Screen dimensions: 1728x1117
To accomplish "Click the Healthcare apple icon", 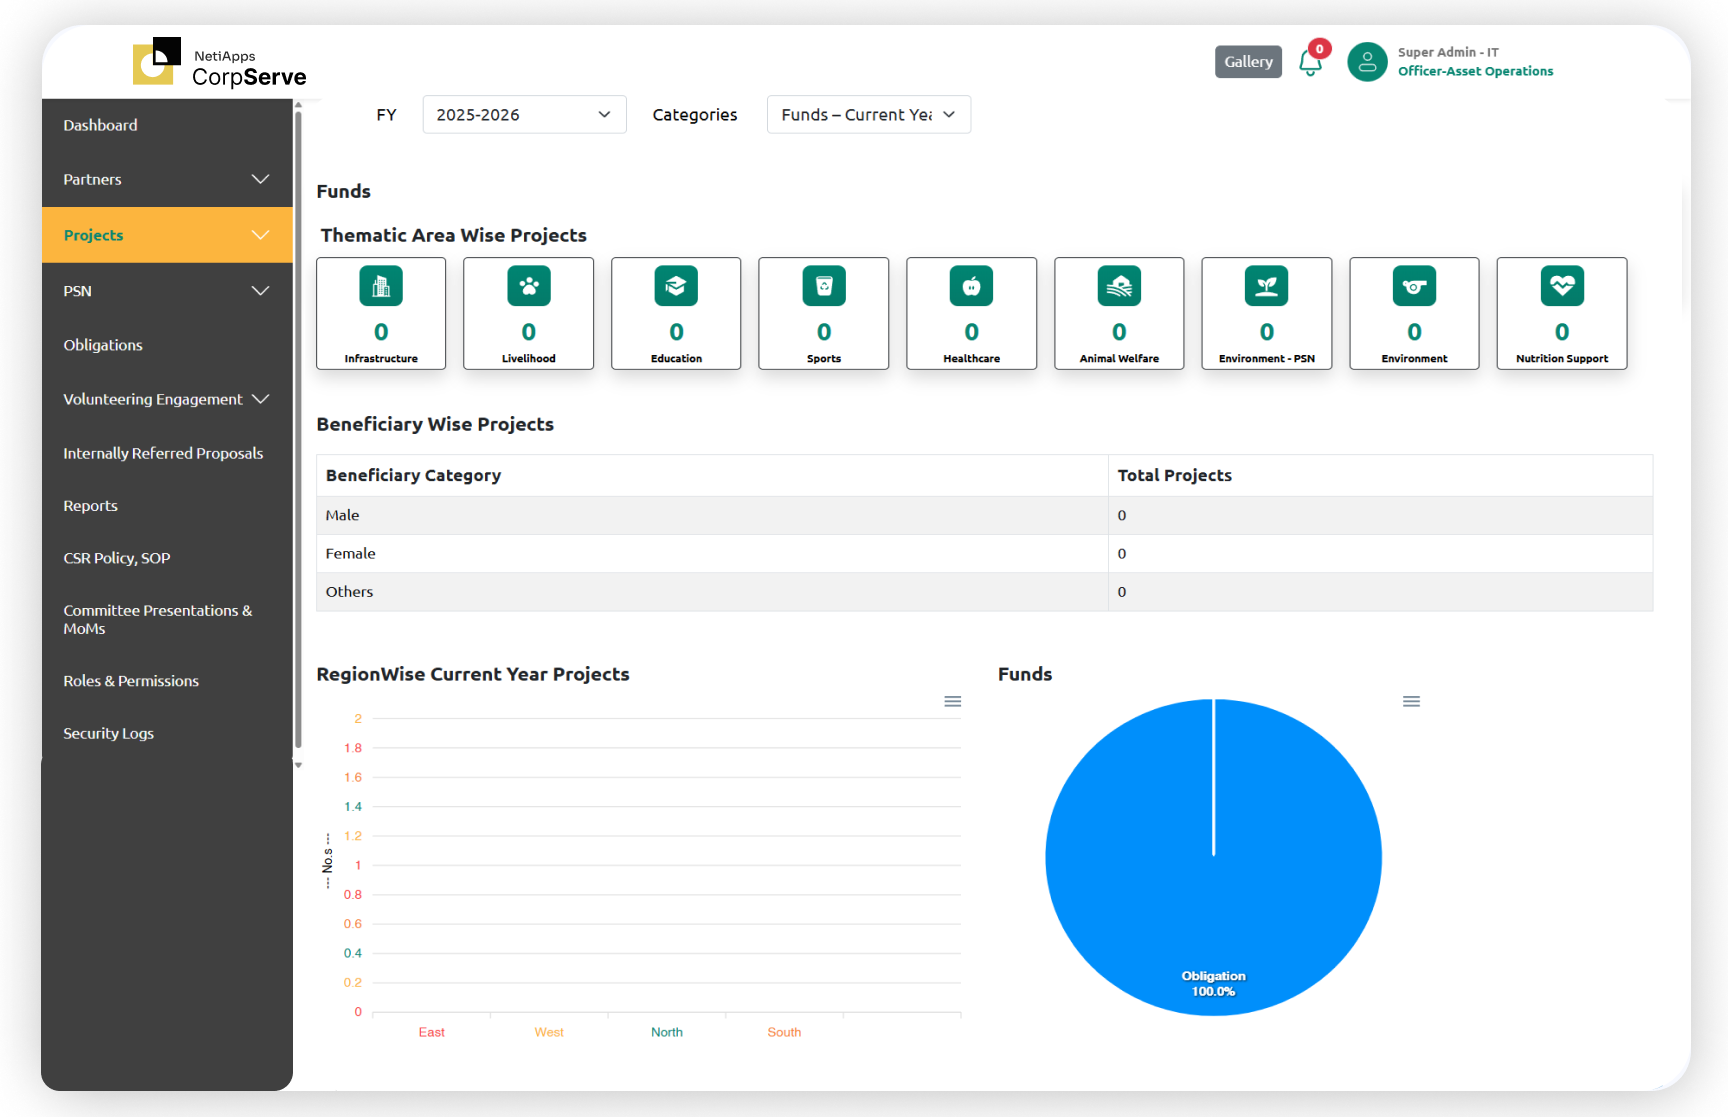I will (x=971, y=287).
